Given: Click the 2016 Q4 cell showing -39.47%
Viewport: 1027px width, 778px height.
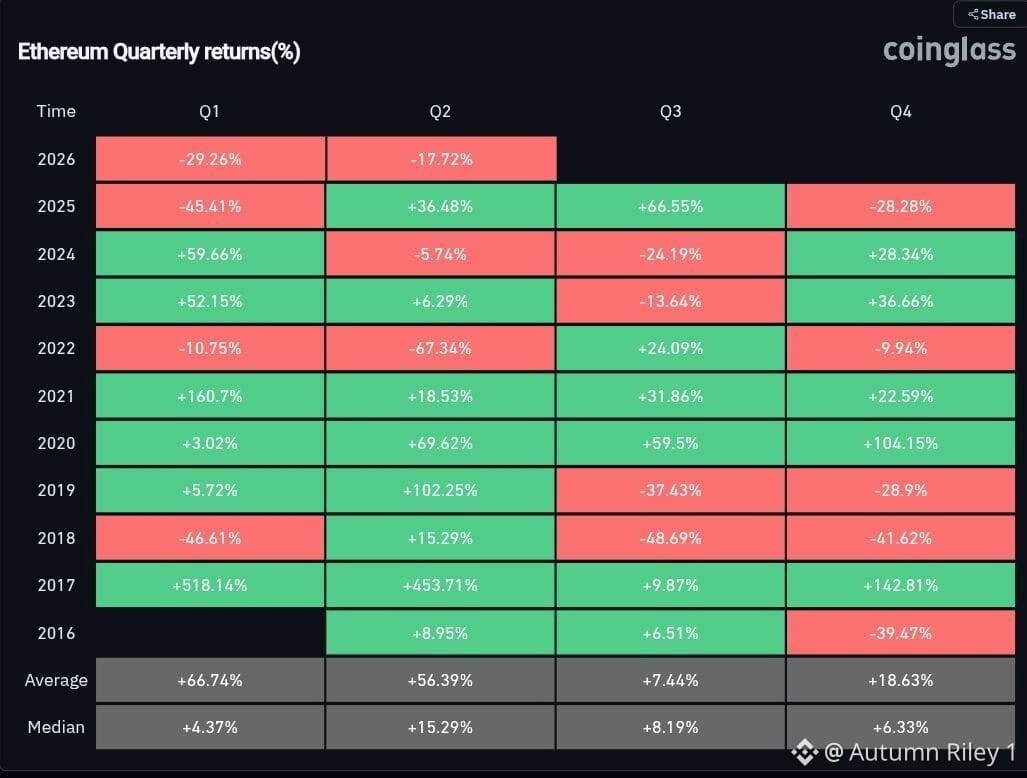Looking at the screenshot, I should coord(901,633).
